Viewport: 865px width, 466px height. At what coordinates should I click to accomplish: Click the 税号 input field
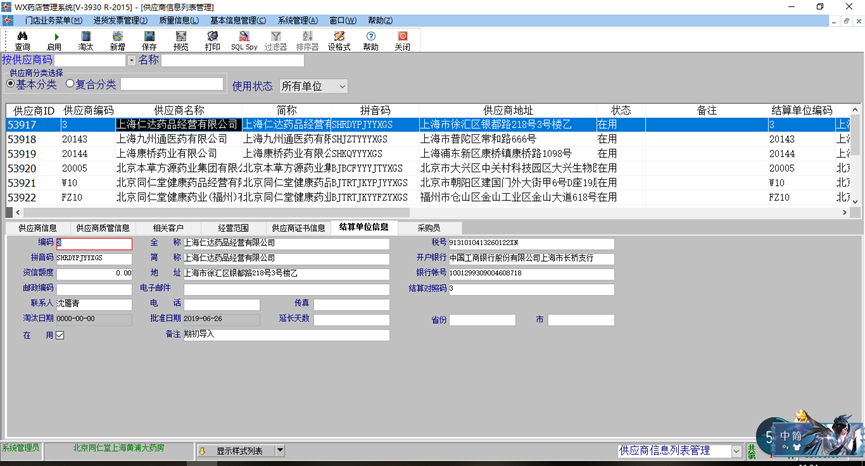[x=531, y=243]
